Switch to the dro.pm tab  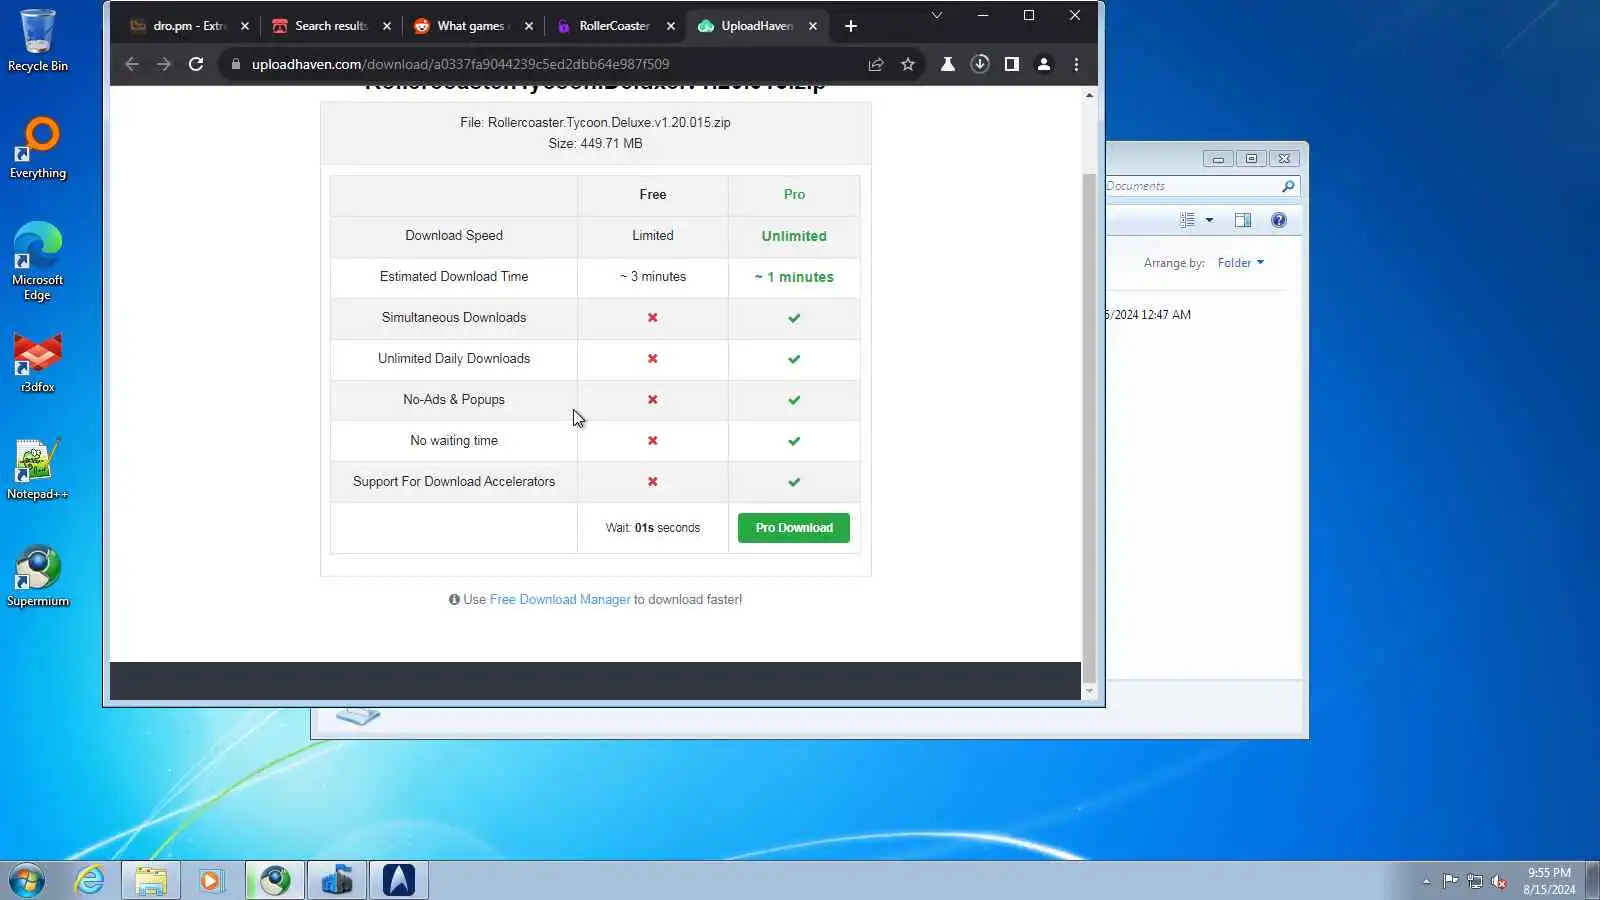click(x=189, y=26)
